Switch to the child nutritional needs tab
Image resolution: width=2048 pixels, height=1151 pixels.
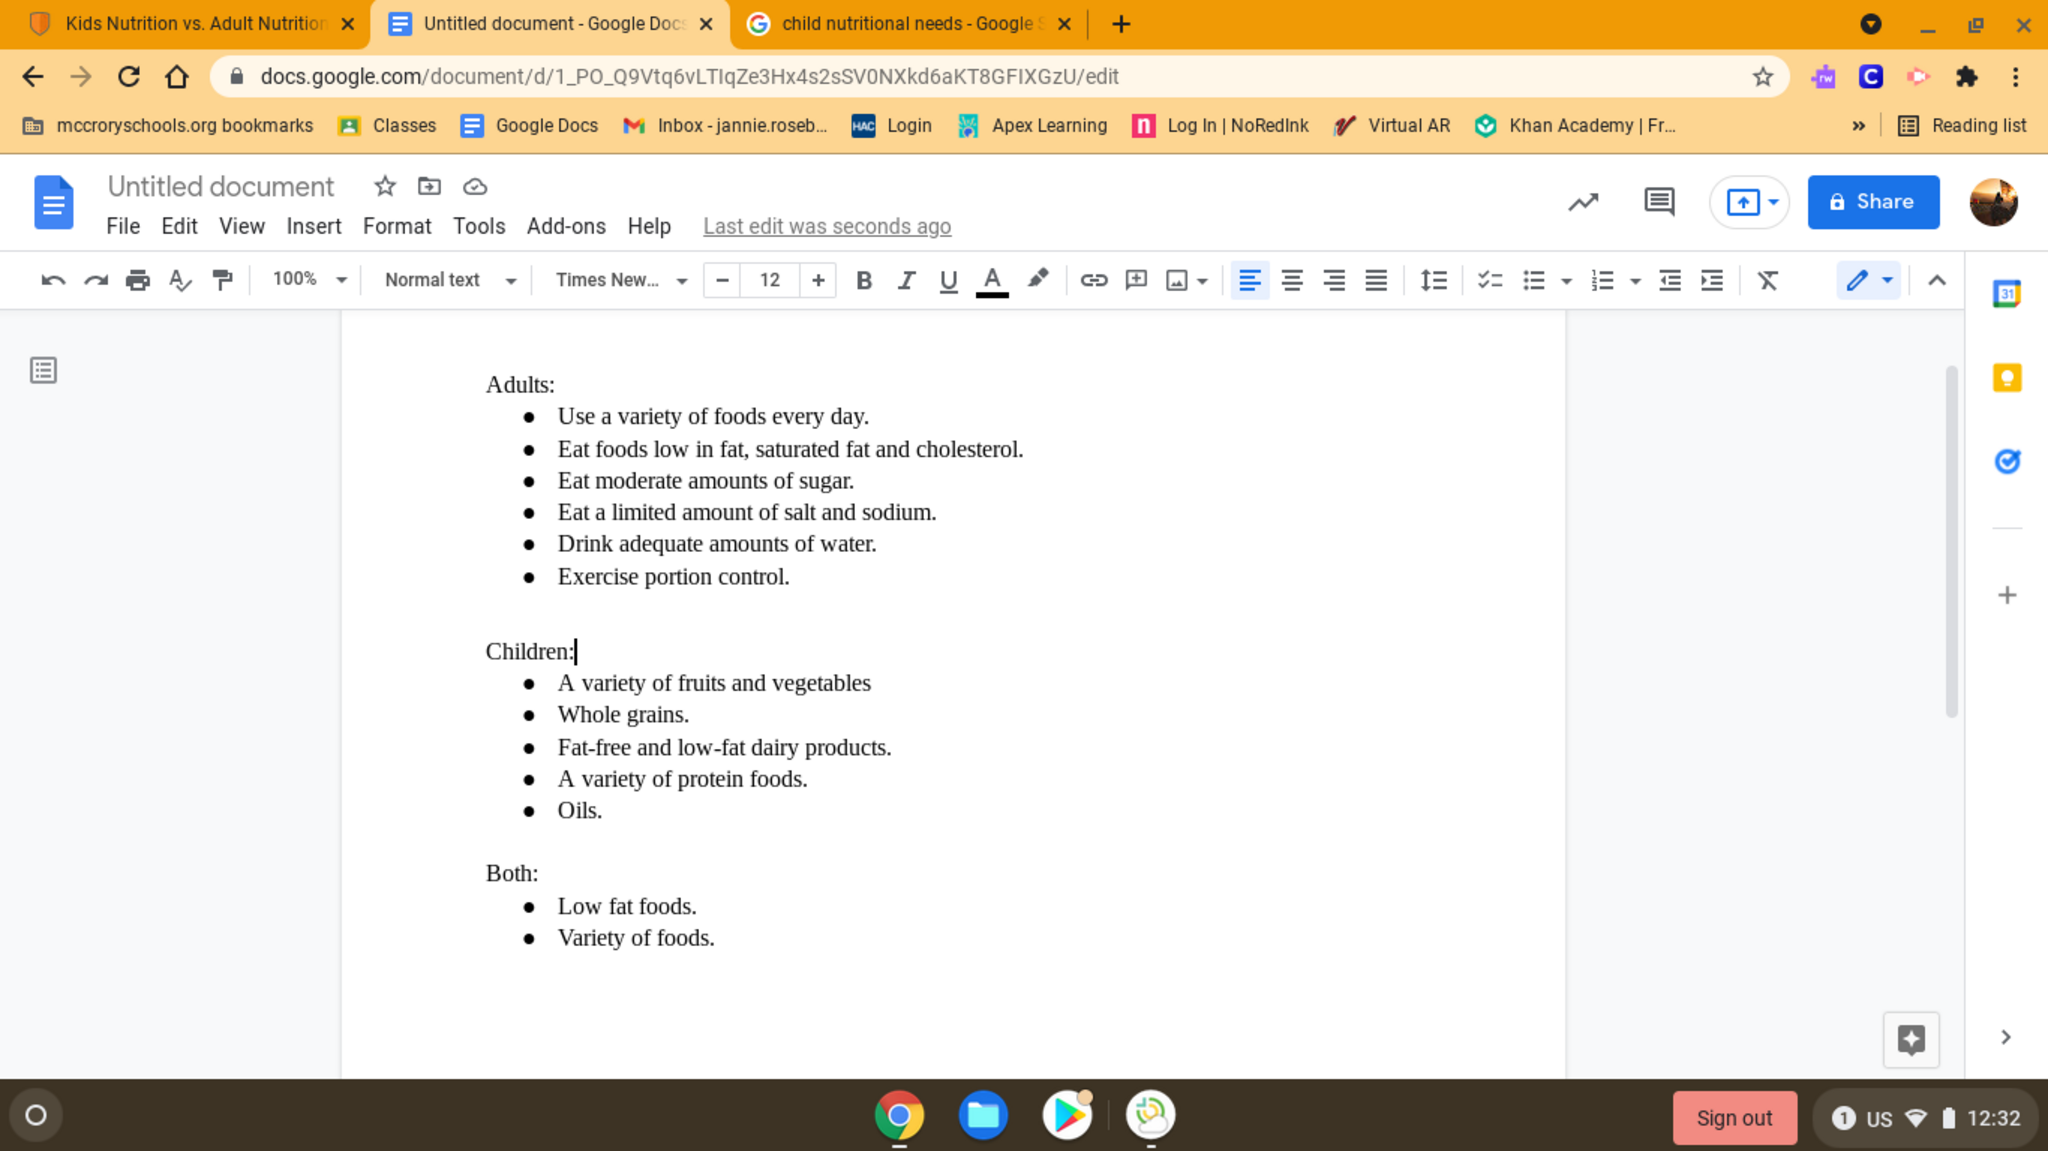point(905,24)
